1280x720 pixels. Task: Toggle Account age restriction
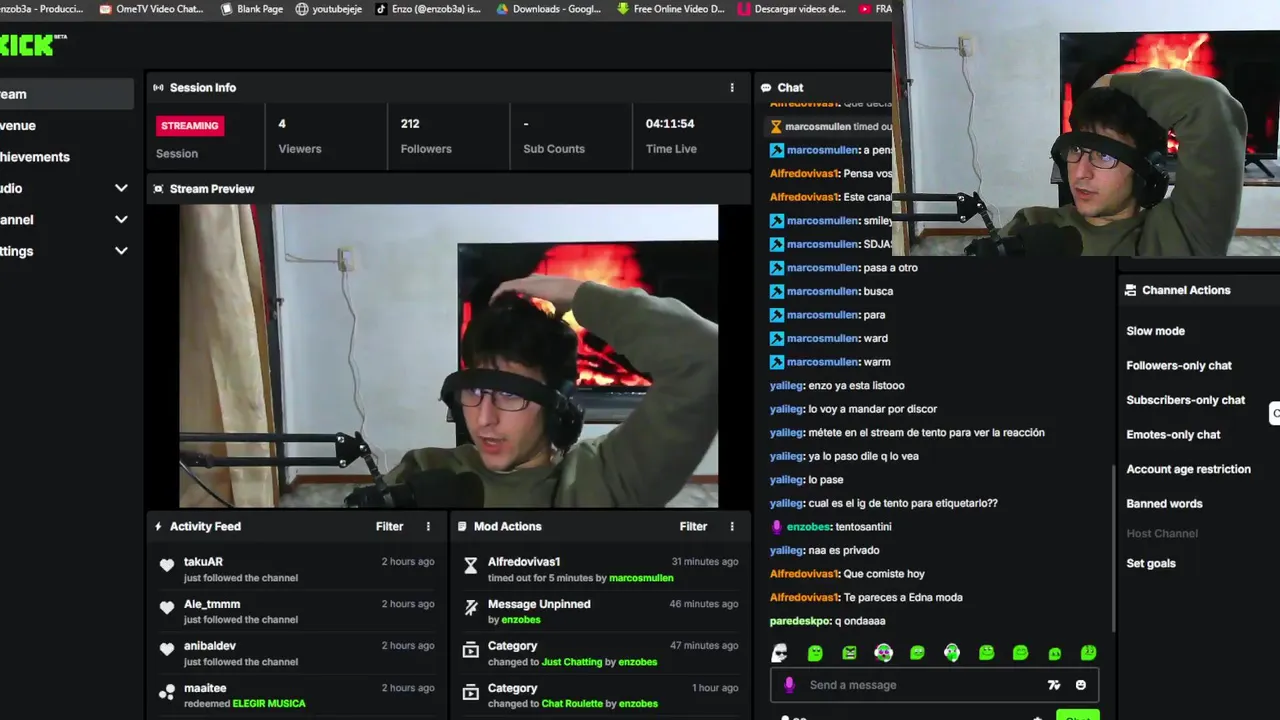[1188, 469]
